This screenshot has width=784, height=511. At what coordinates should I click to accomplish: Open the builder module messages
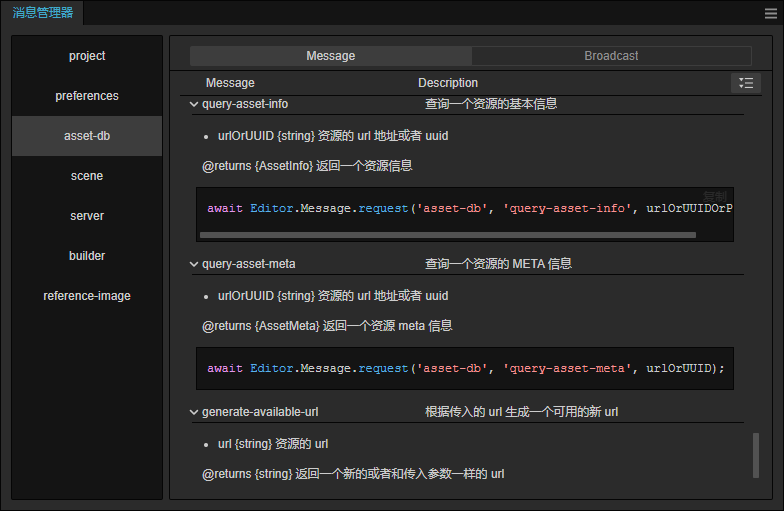coord(87,256)
